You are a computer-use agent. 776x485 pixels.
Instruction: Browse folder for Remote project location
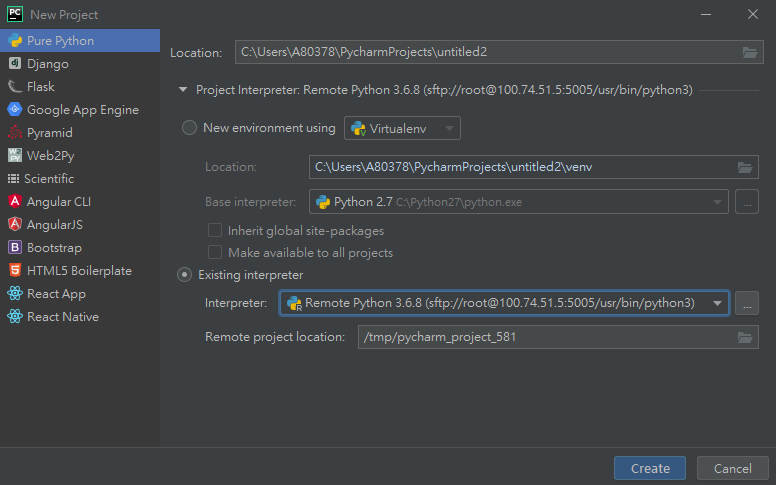(745, 338)
